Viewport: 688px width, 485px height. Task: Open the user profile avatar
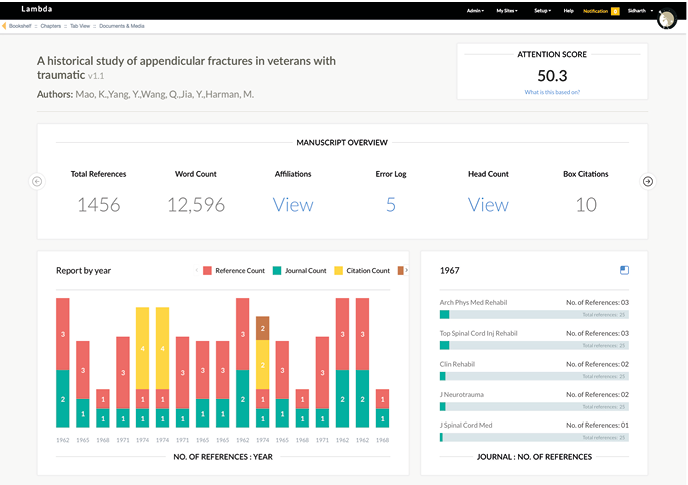(x=668, y=20)
